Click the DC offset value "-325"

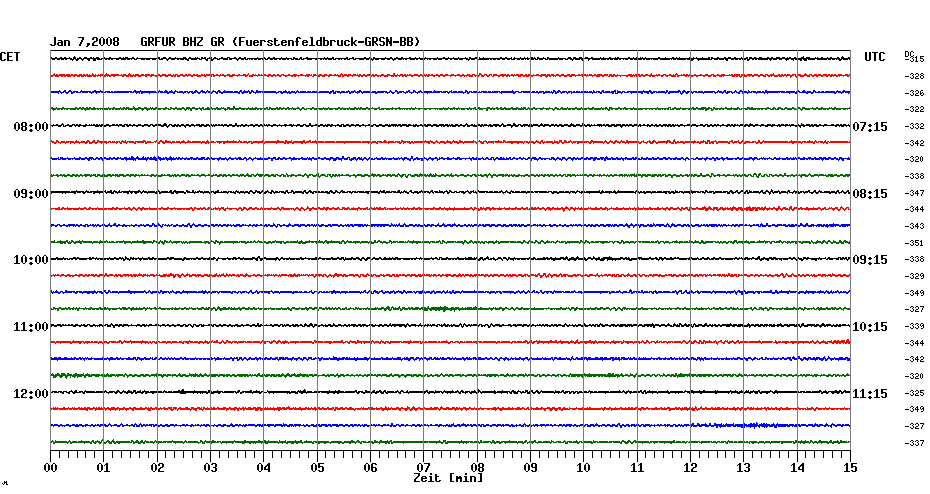pos(915,393)
